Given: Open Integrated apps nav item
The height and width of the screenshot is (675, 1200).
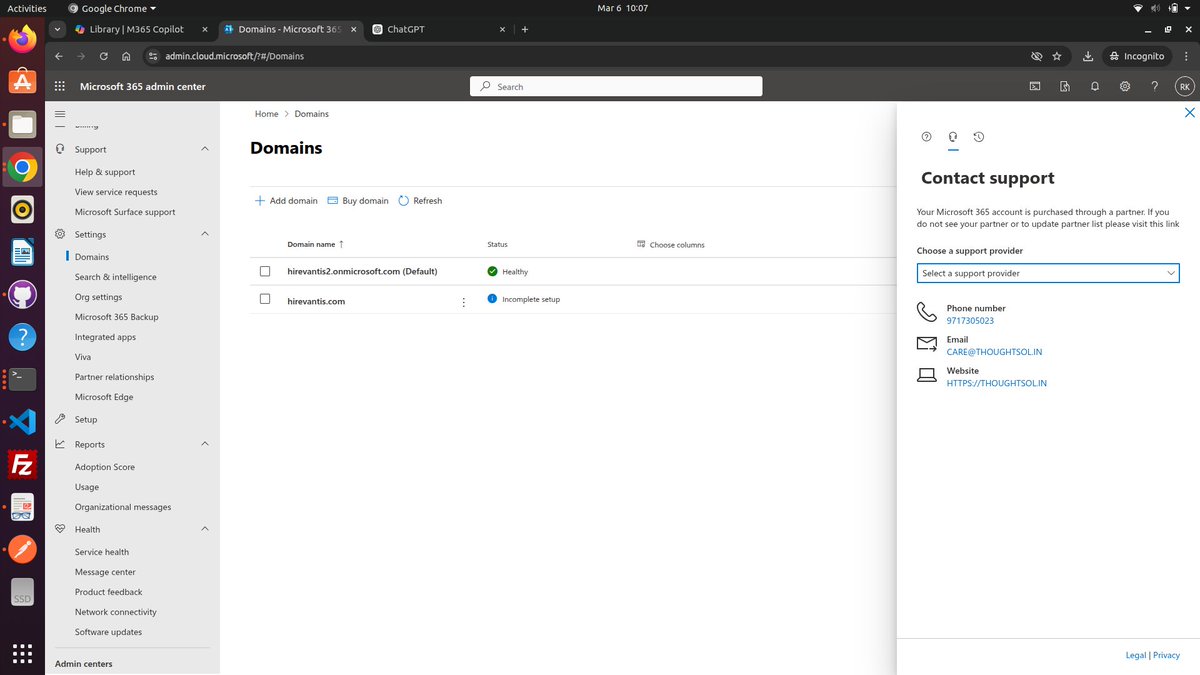Looking at the screenshot, I should (x=105, y=337).
